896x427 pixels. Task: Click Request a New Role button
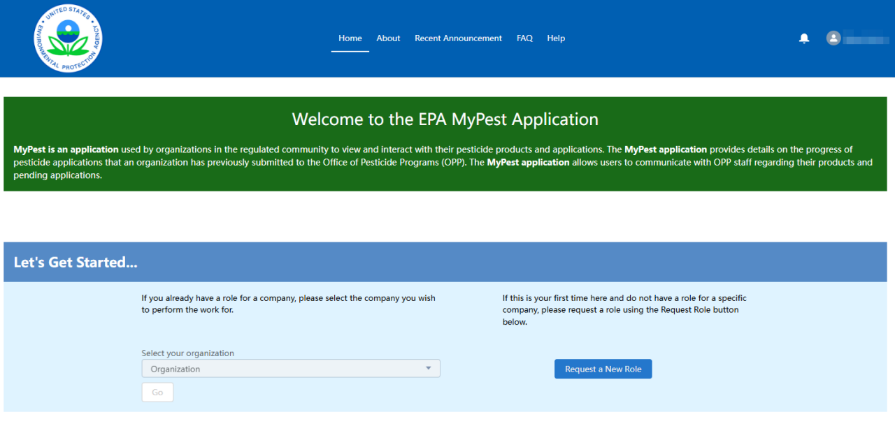[x=603, y=369]
